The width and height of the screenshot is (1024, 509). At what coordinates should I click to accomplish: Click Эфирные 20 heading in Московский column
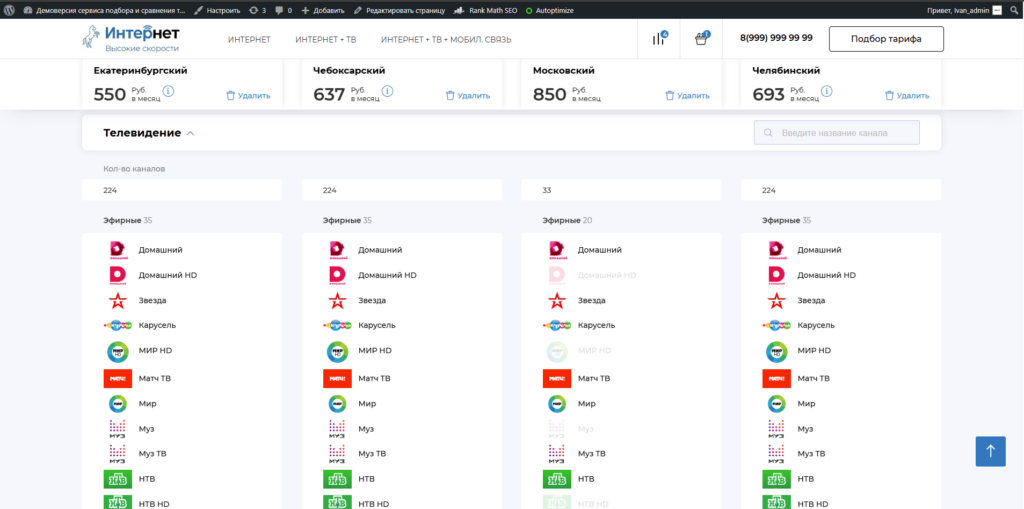tap(567, 220)
